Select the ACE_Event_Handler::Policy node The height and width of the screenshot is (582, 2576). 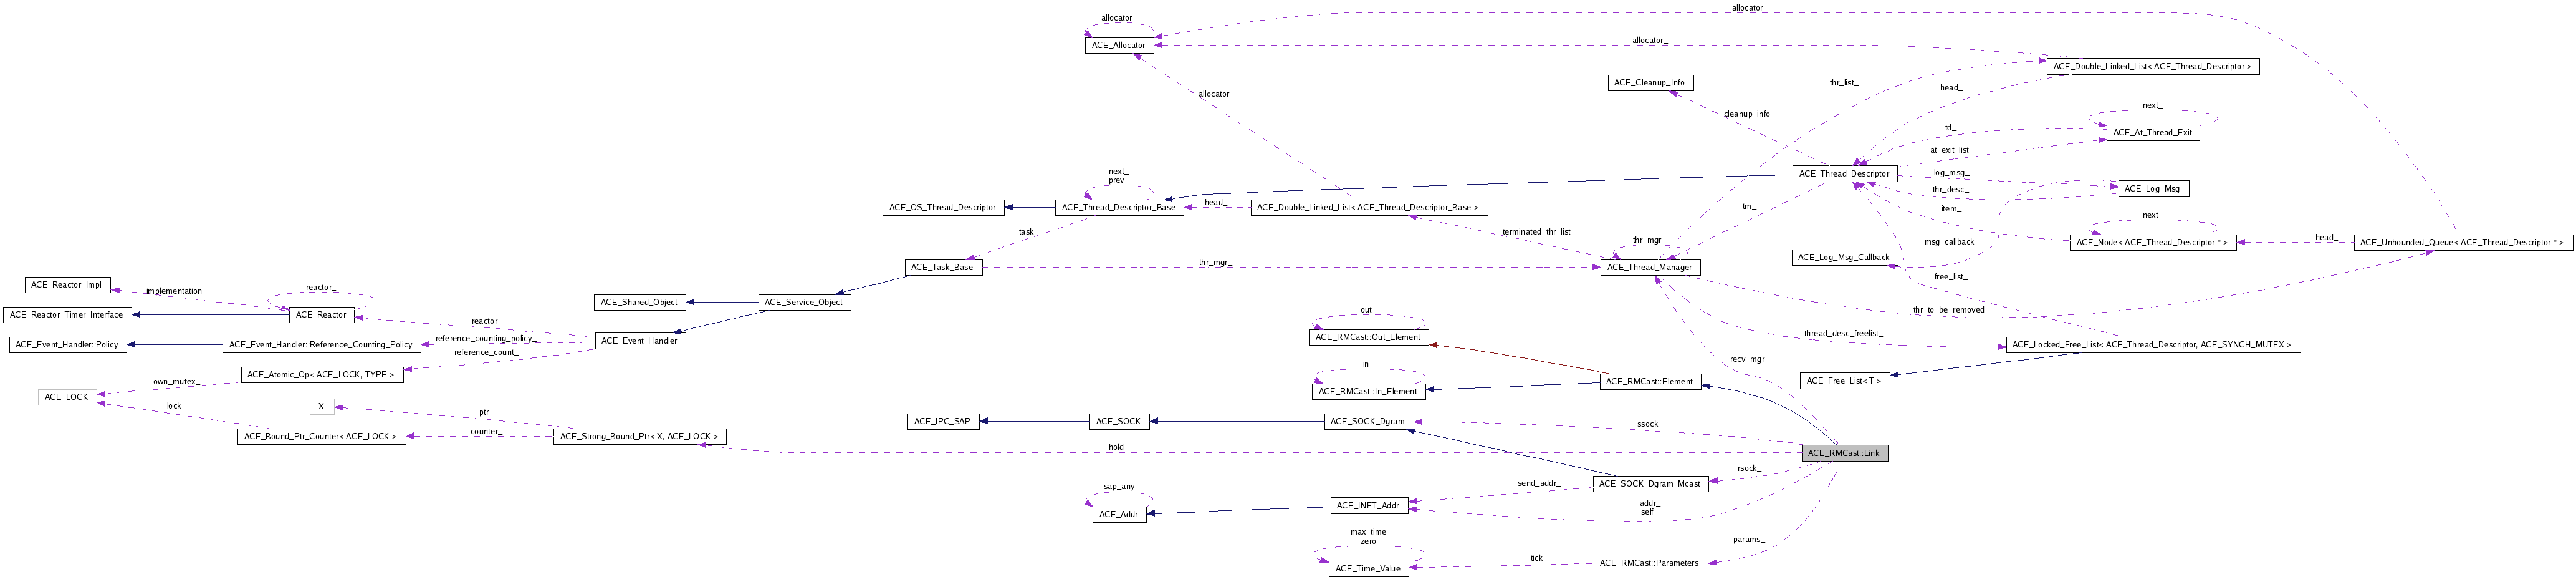(68, 345)
